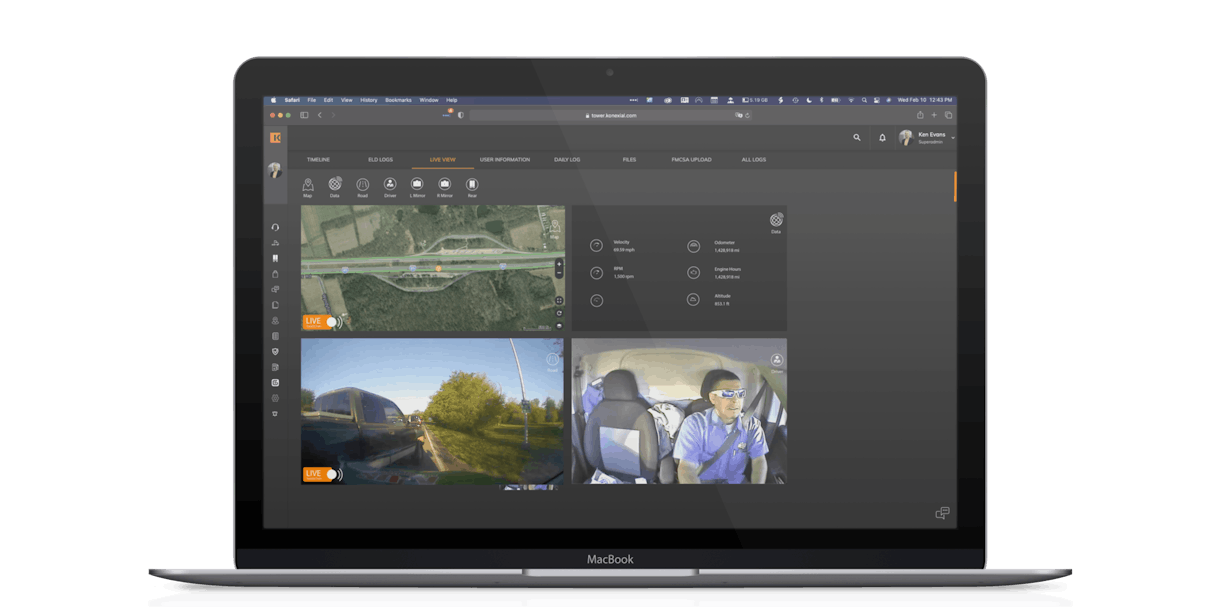This screenshot has height=610, width=1220.
Task: Click the user avatar in left sidebar
Action: click(x=275, y=171)
